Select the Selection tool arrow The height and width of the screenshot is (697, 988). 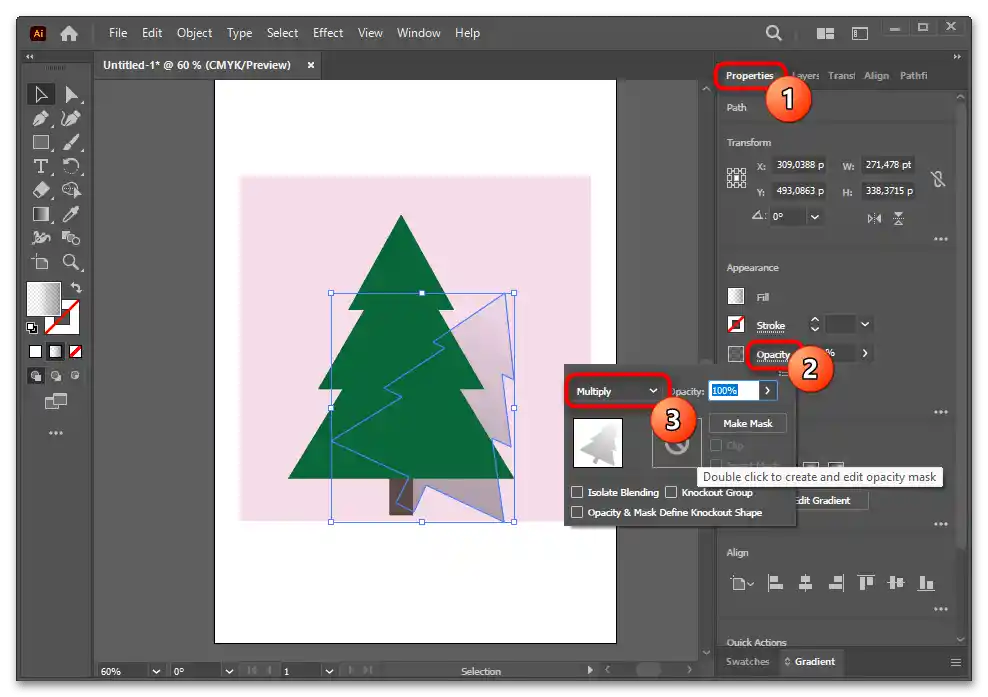(40, 95)
